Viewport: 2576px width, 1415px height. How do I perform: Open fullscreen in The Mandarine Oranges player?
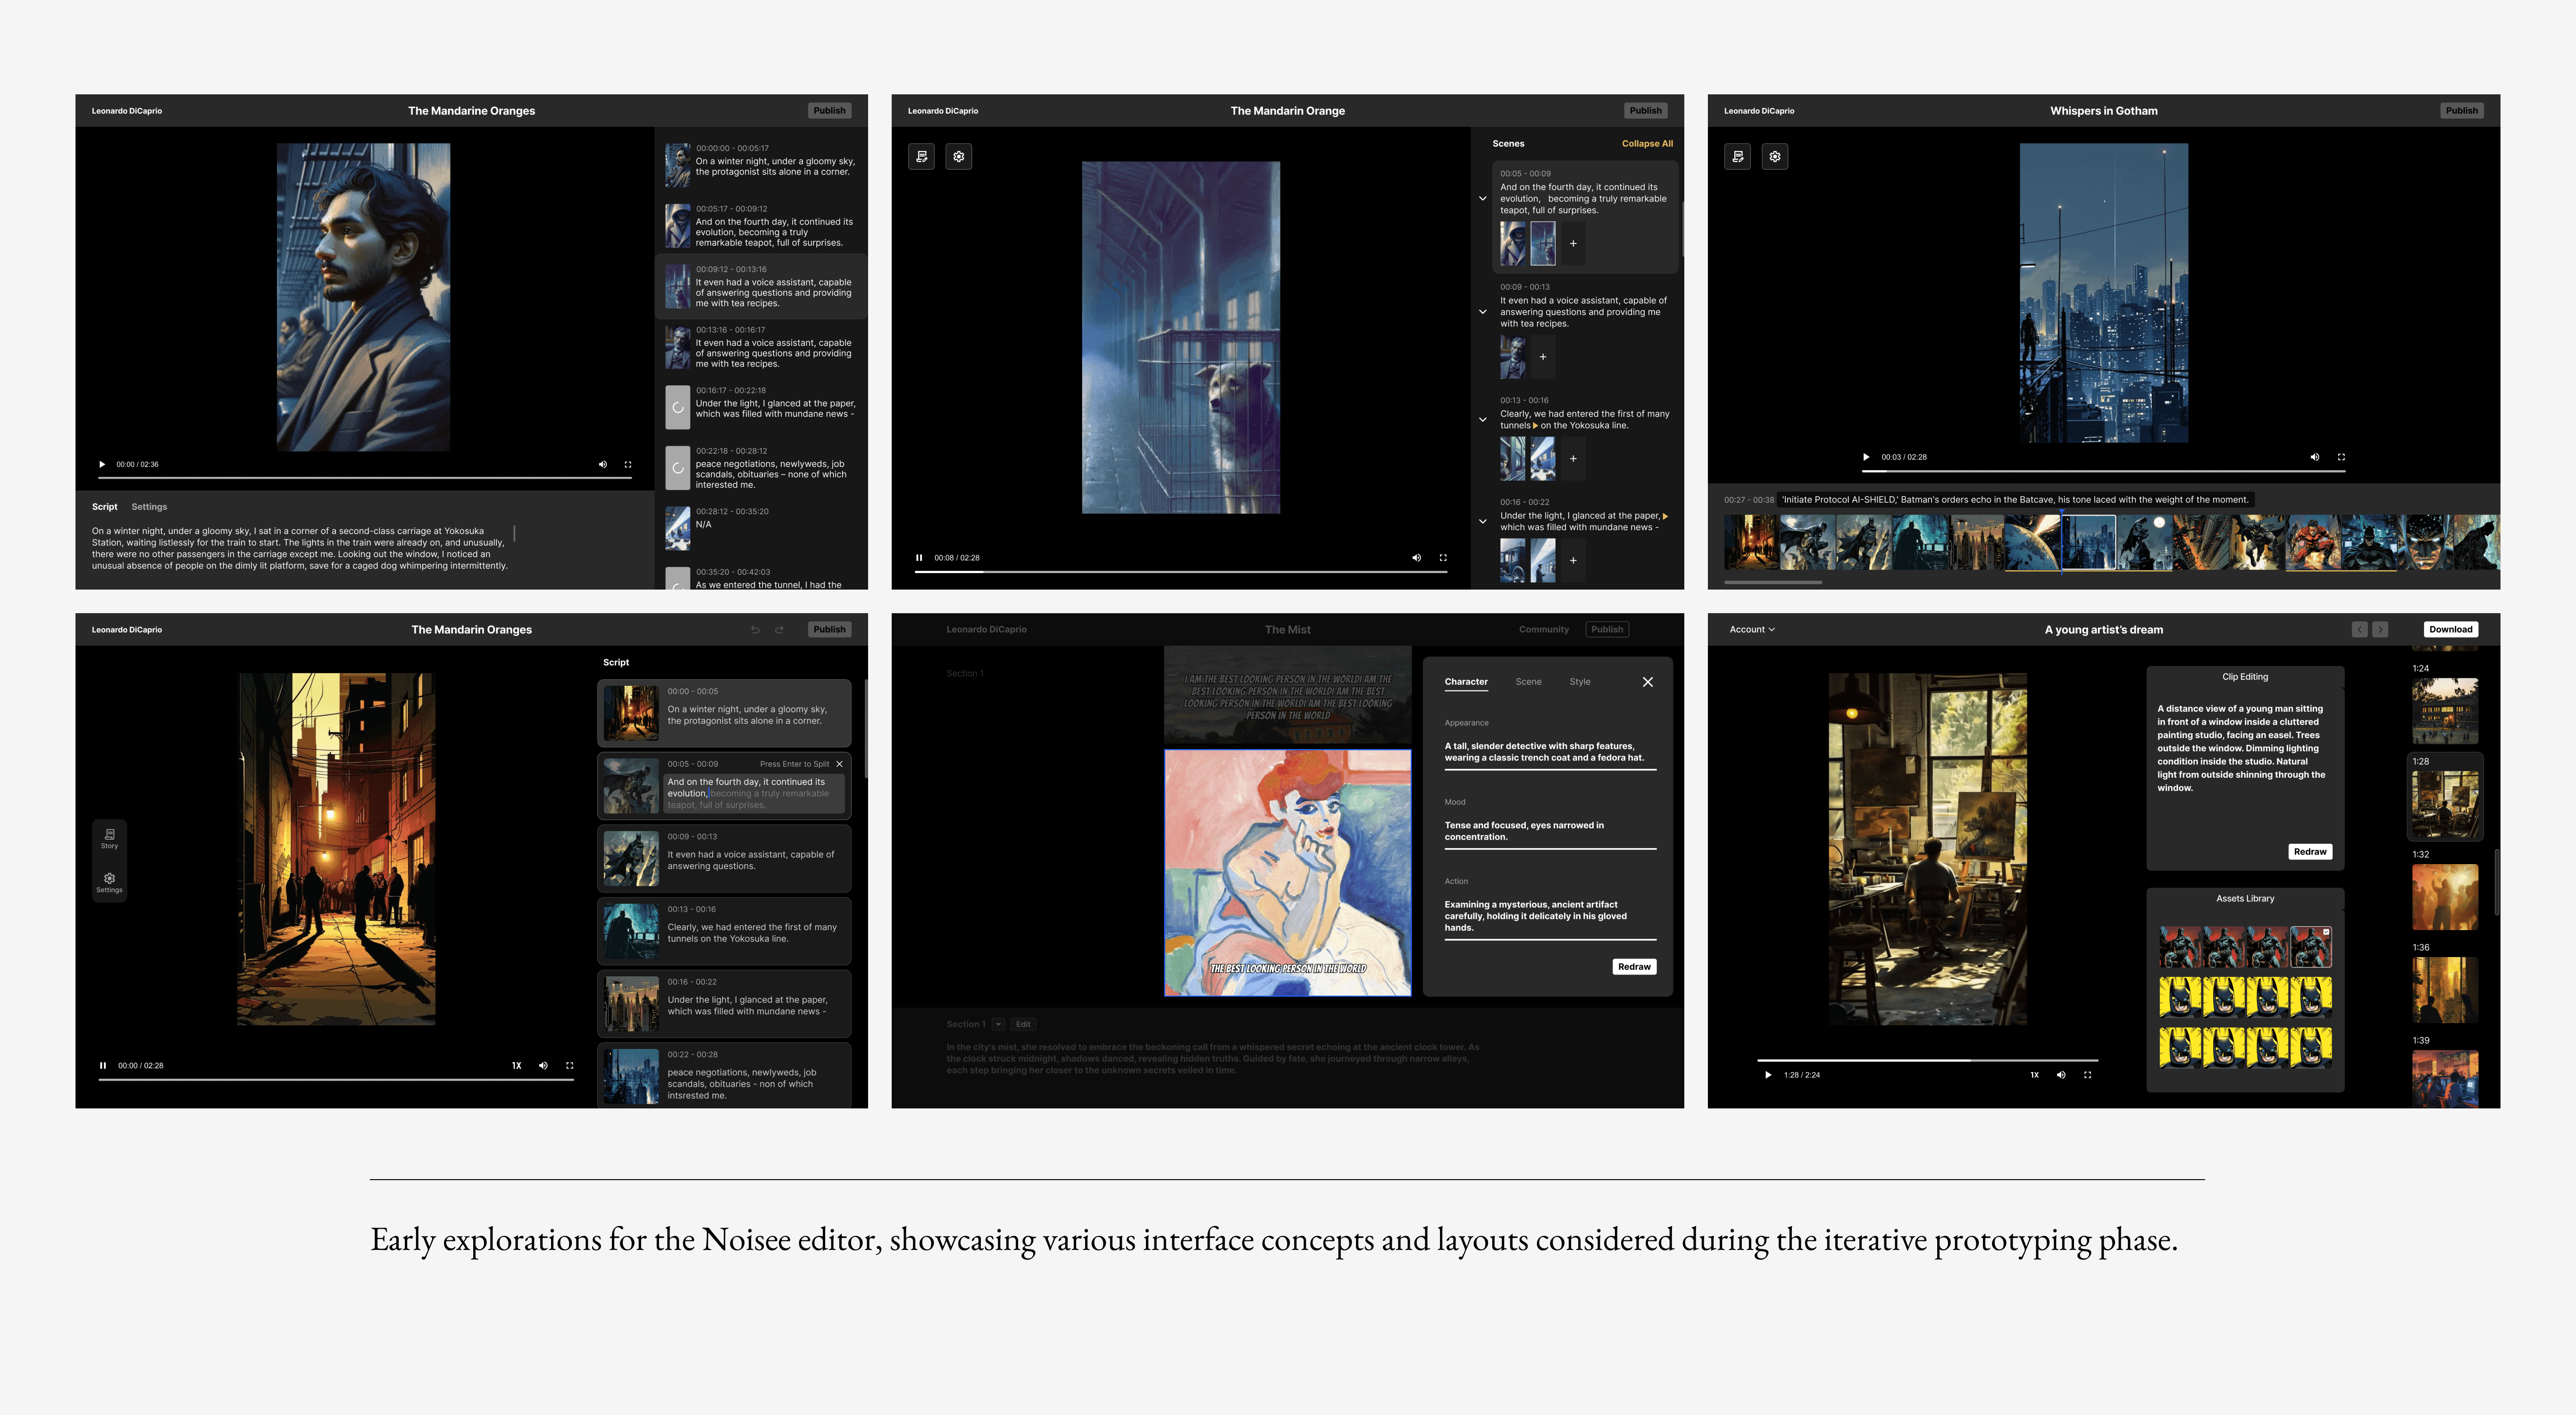click(x=628, y=464)
